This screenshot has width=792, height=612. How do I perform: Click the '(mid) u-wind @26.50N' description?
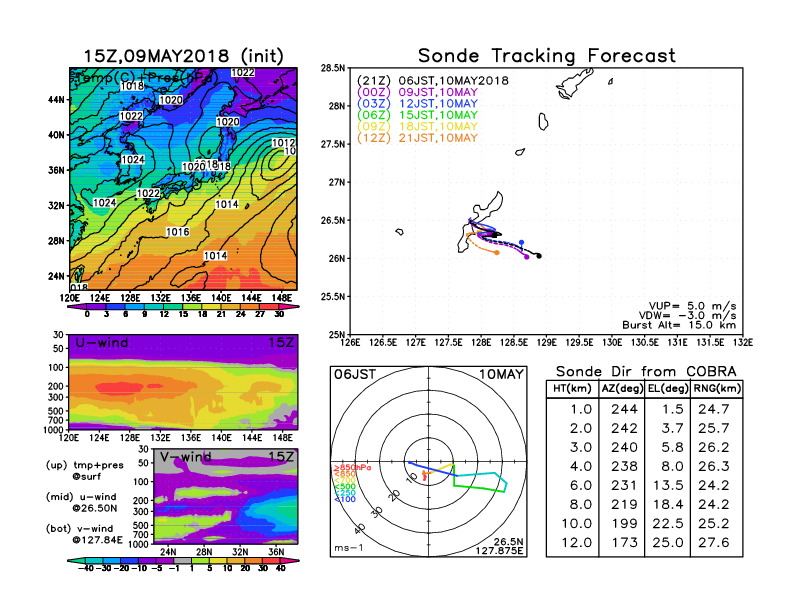(x=81, y=502)
